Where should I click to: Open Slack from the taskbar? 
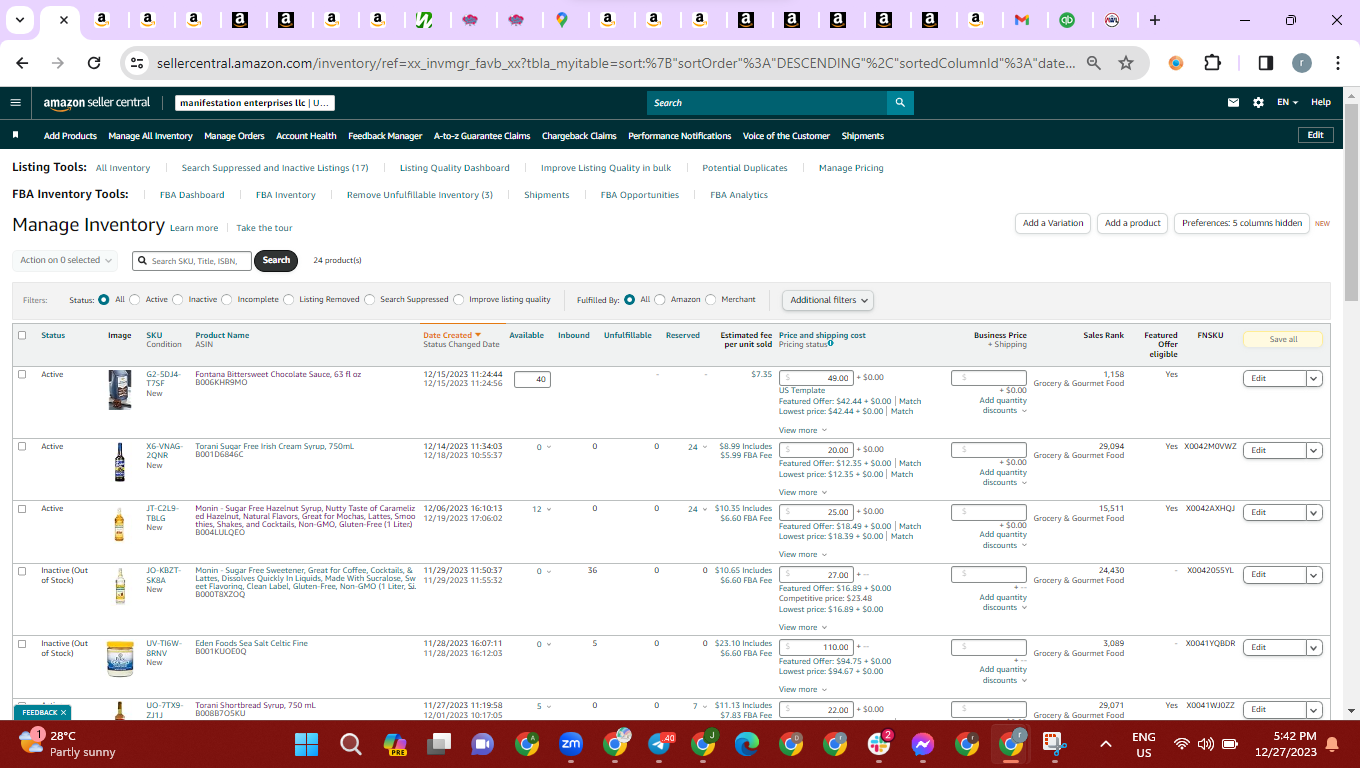[879, 744]
